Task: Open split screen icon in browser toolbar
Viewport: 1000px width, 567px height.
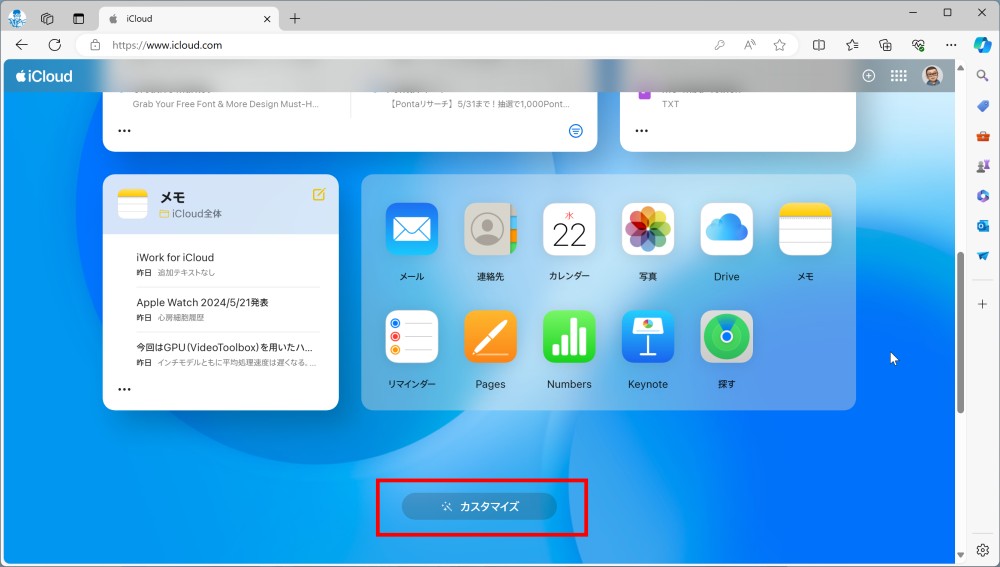Action: [819, 45]
